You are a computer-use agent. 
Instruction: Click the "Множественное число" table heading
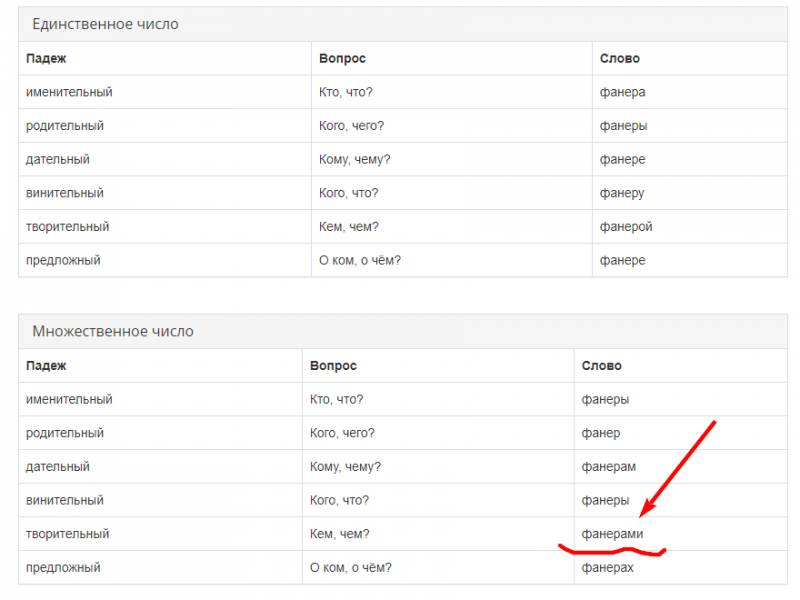[113, 331]
